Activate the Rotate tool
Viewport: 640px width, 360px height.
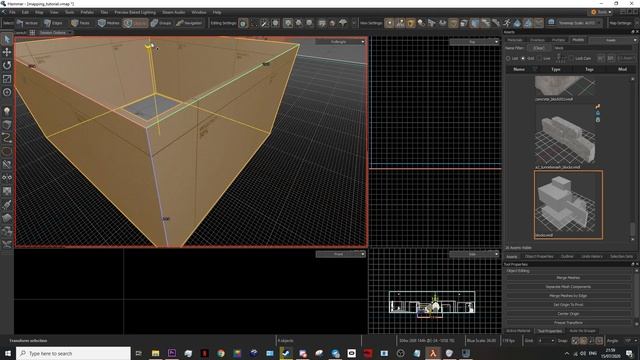[7, 65]
